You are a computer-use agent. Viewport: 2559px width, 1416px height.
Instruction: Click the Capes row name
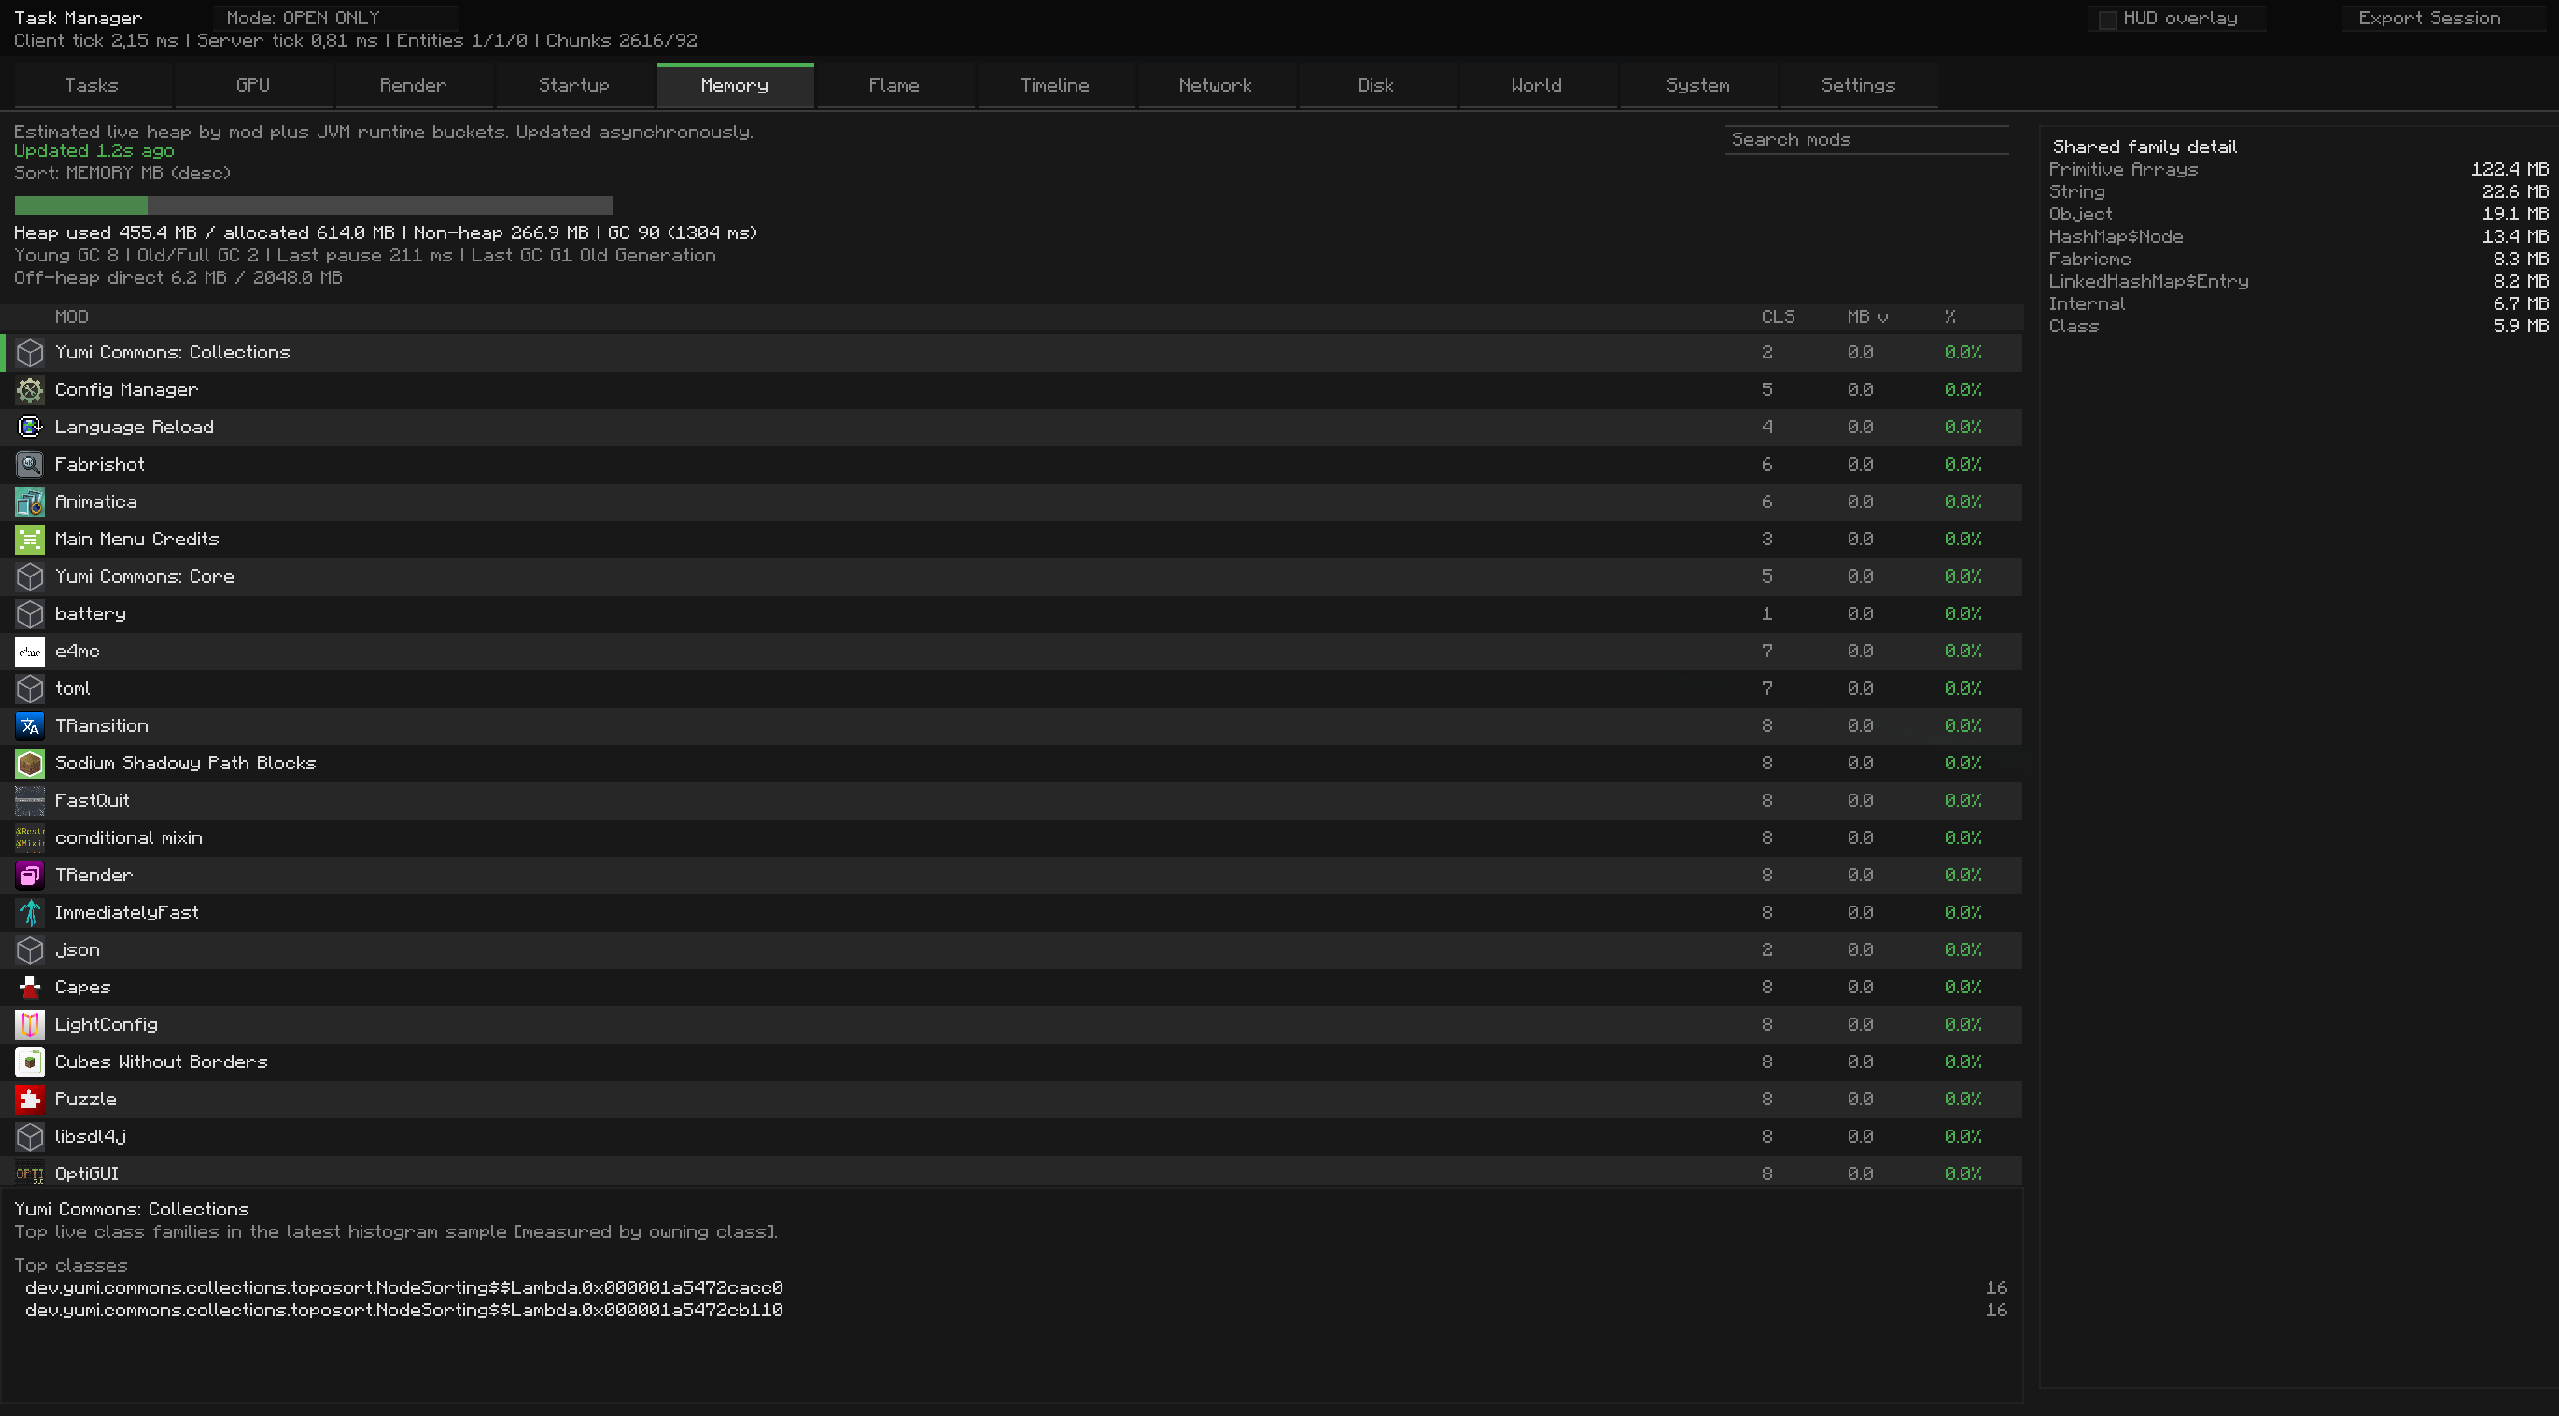pos(83,987)
